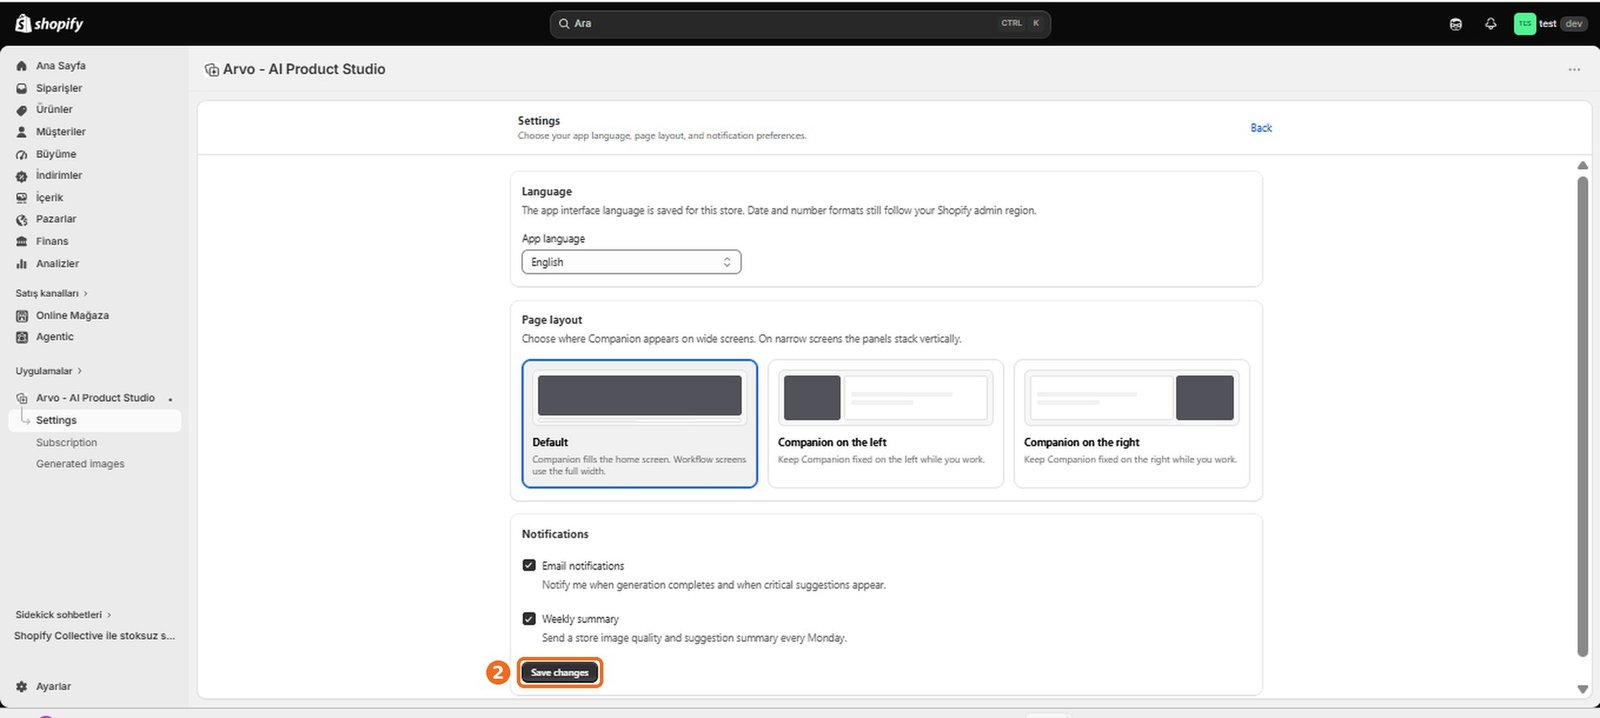Toggle the Email notifications checkbox

529,565
